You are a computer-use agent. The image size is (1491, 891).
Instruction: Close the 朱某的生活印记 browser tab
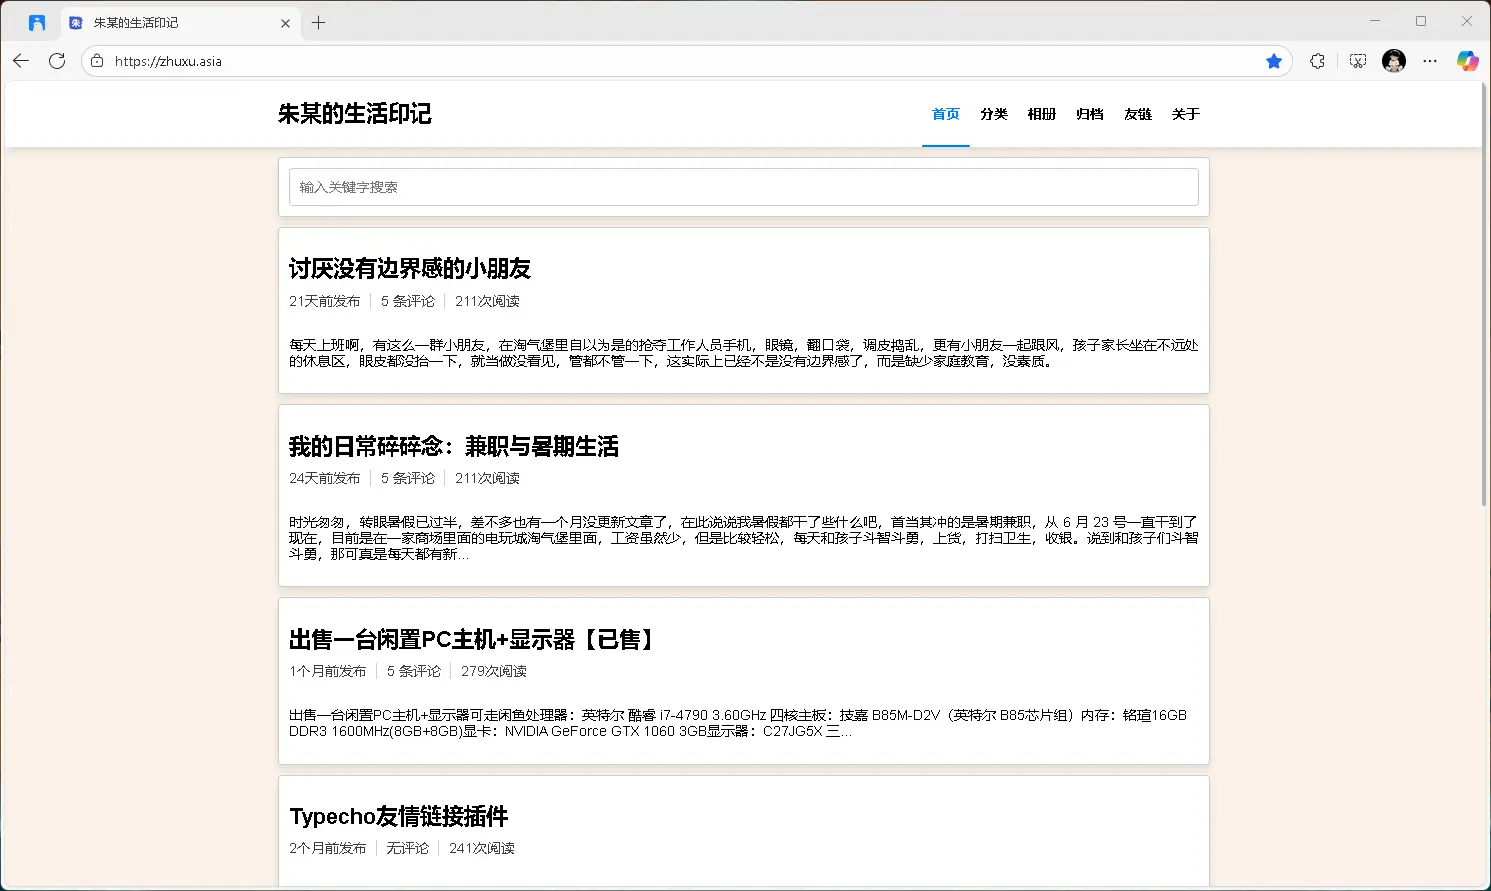click(x=285, y=23)
